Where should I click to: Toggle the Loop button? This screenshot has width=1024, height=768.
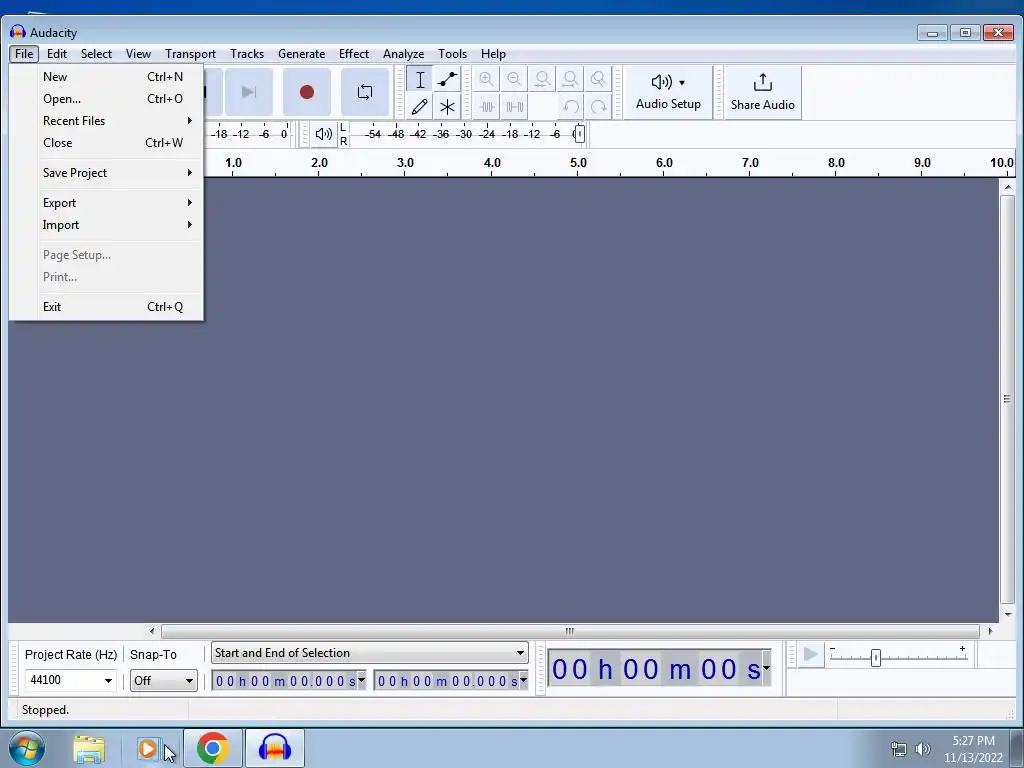pos(365,92)
